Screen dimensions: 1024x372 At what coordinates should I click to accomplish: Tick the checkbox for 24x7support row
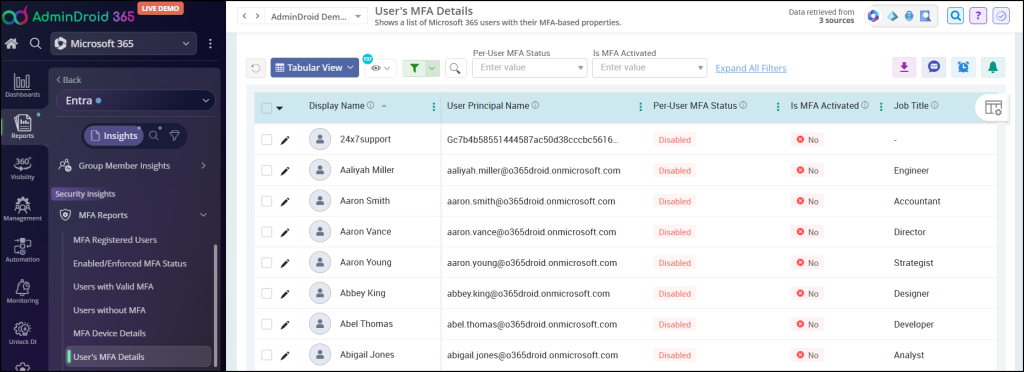pyautogui.click(x=266, y=140)
